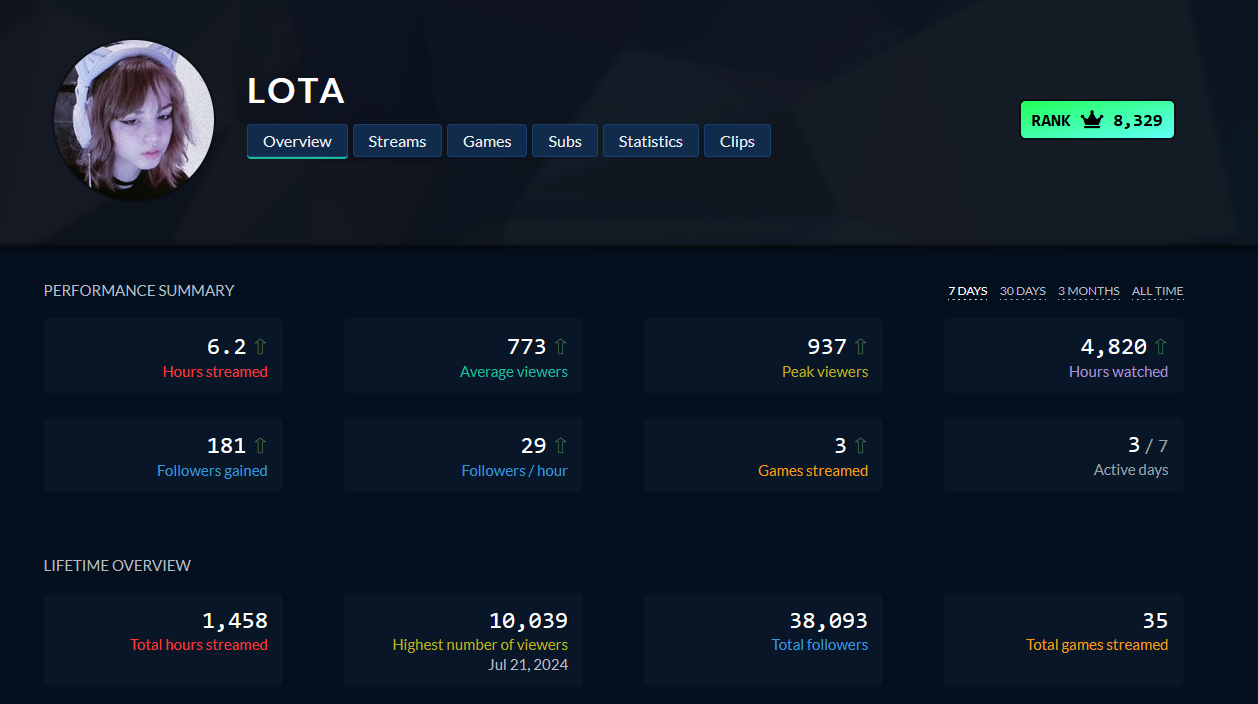Image resolution: width=1258 pixels, height=704 pixels.
Task: Click the green arrow beside Hours streamed
Action: (260, 347)
